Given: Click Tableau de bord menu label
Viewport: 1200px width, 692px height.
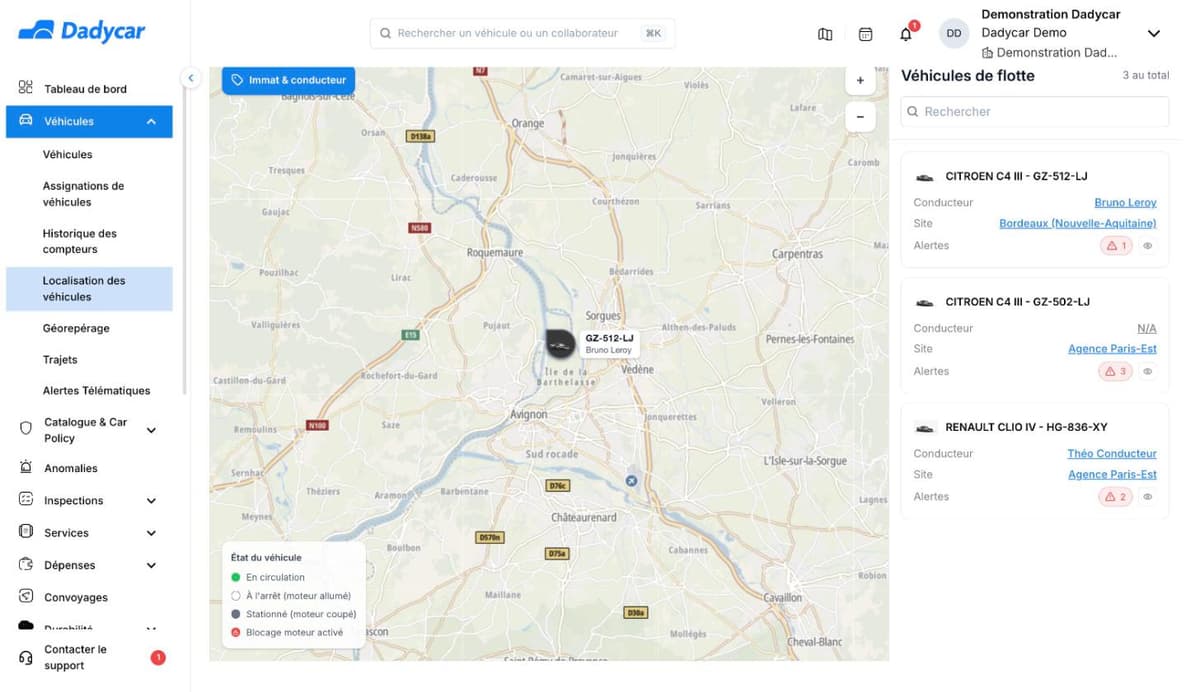Looking at the screenshot, I should point(85,89).
